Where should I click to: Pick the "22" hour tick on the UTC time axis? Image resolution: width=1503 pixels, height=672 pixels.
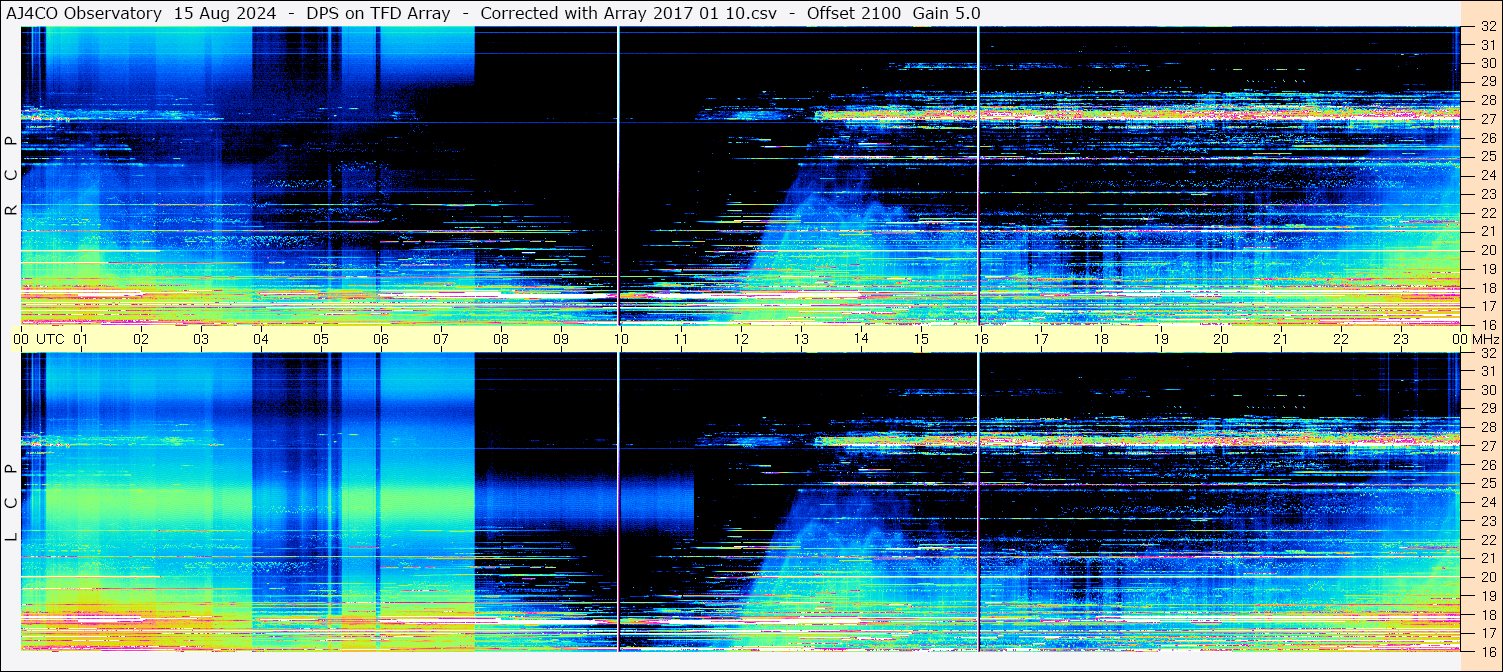click(x=1341, y=339)
